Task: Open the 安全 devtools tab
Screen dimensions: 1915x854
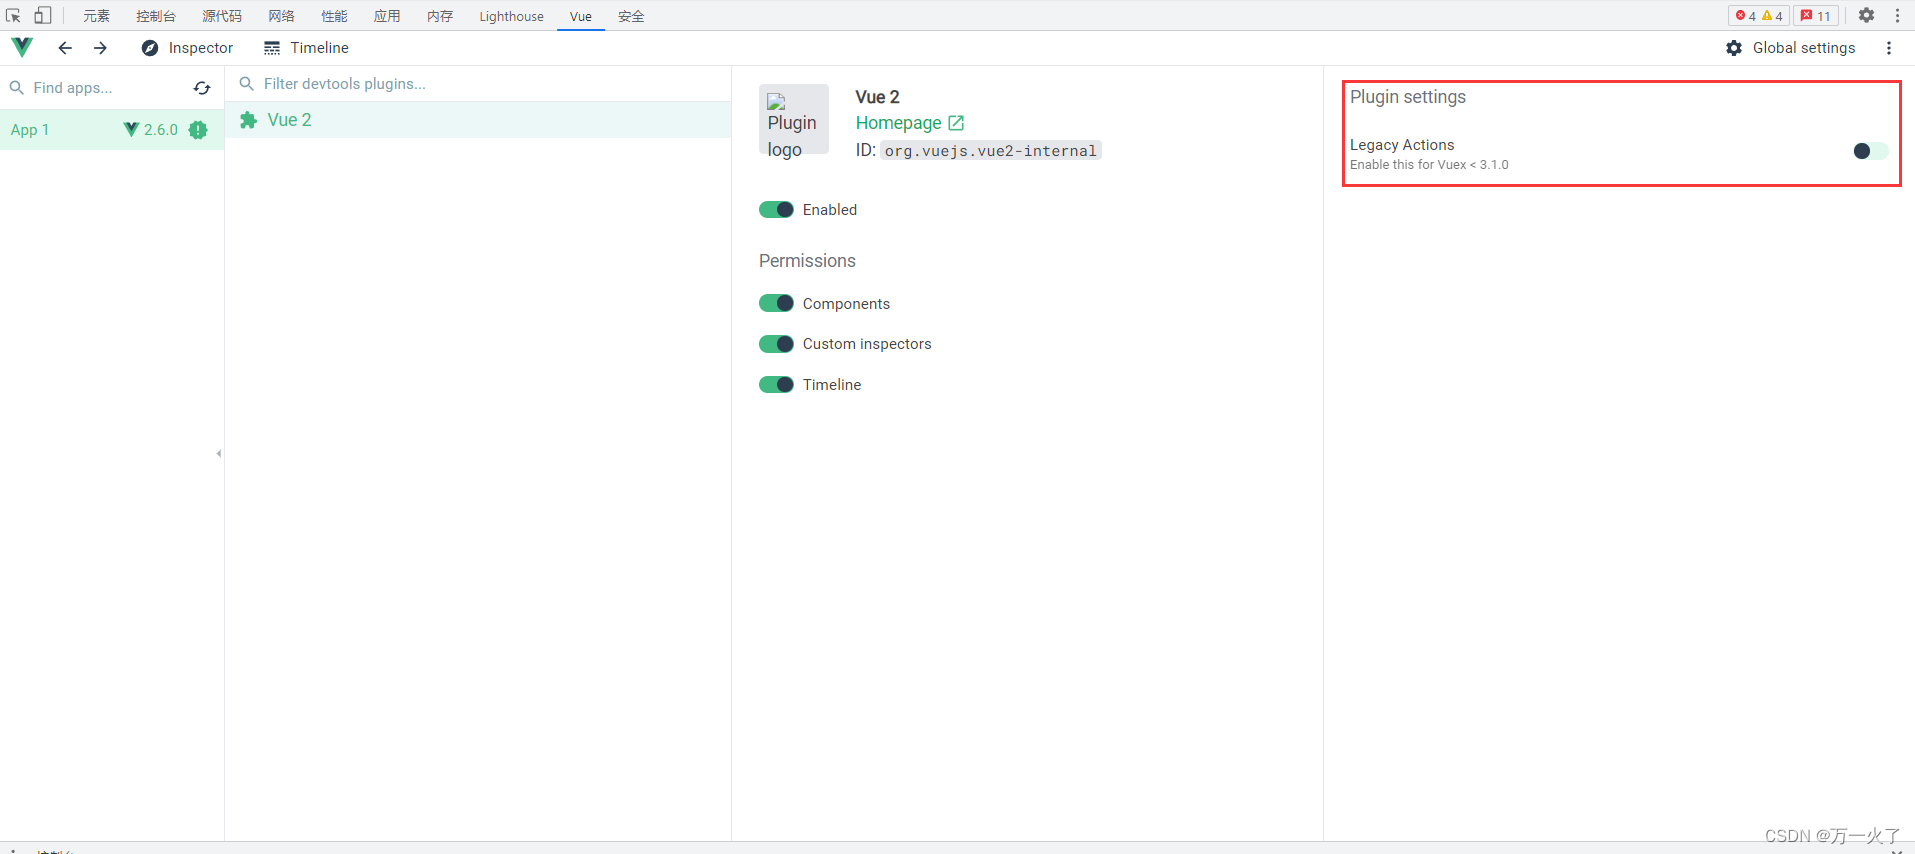Action: tap(631, 16)
